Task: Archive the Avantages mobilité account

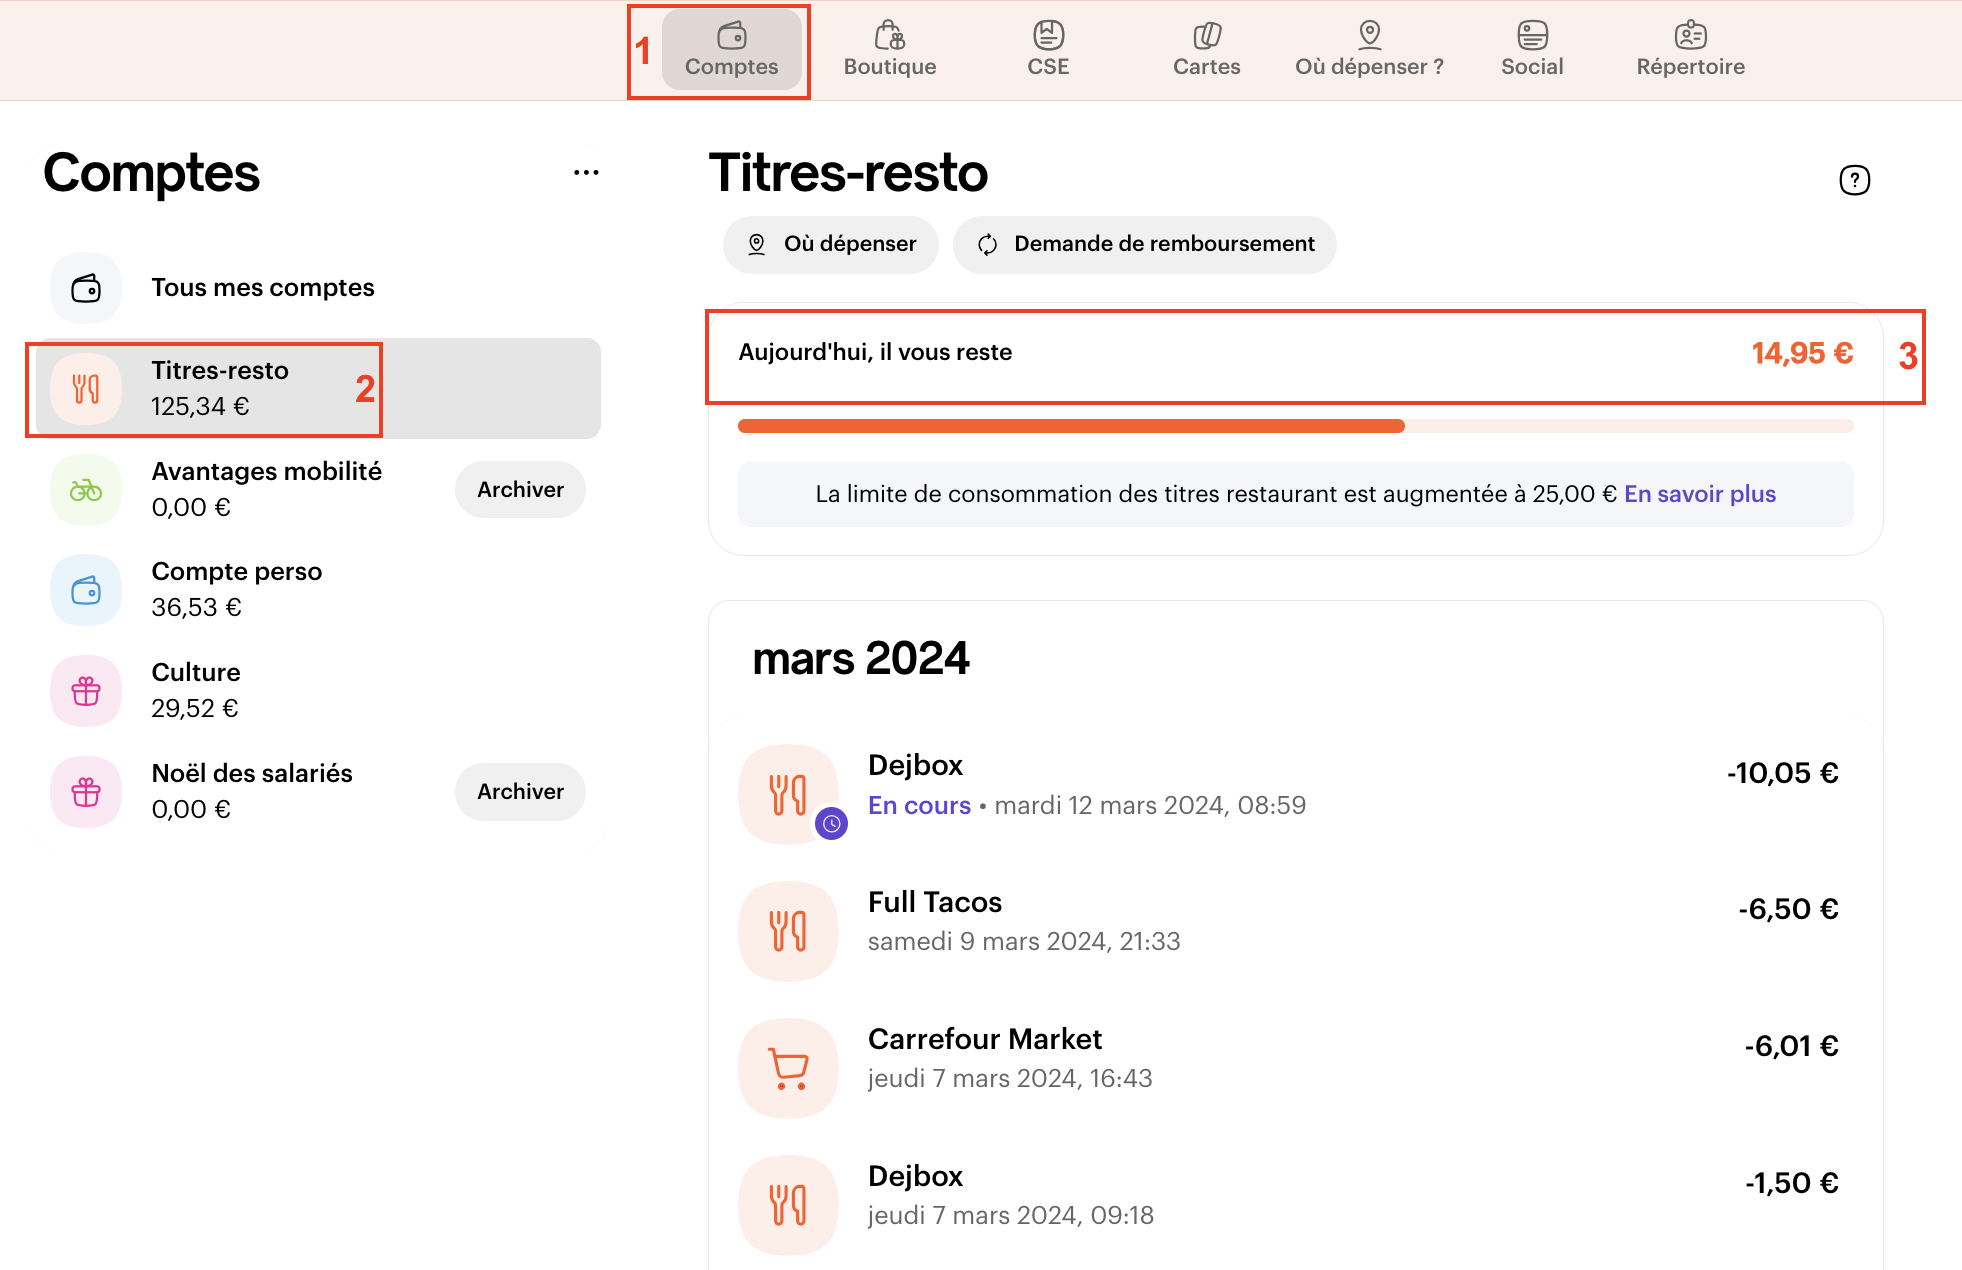Action: (520, 489)
